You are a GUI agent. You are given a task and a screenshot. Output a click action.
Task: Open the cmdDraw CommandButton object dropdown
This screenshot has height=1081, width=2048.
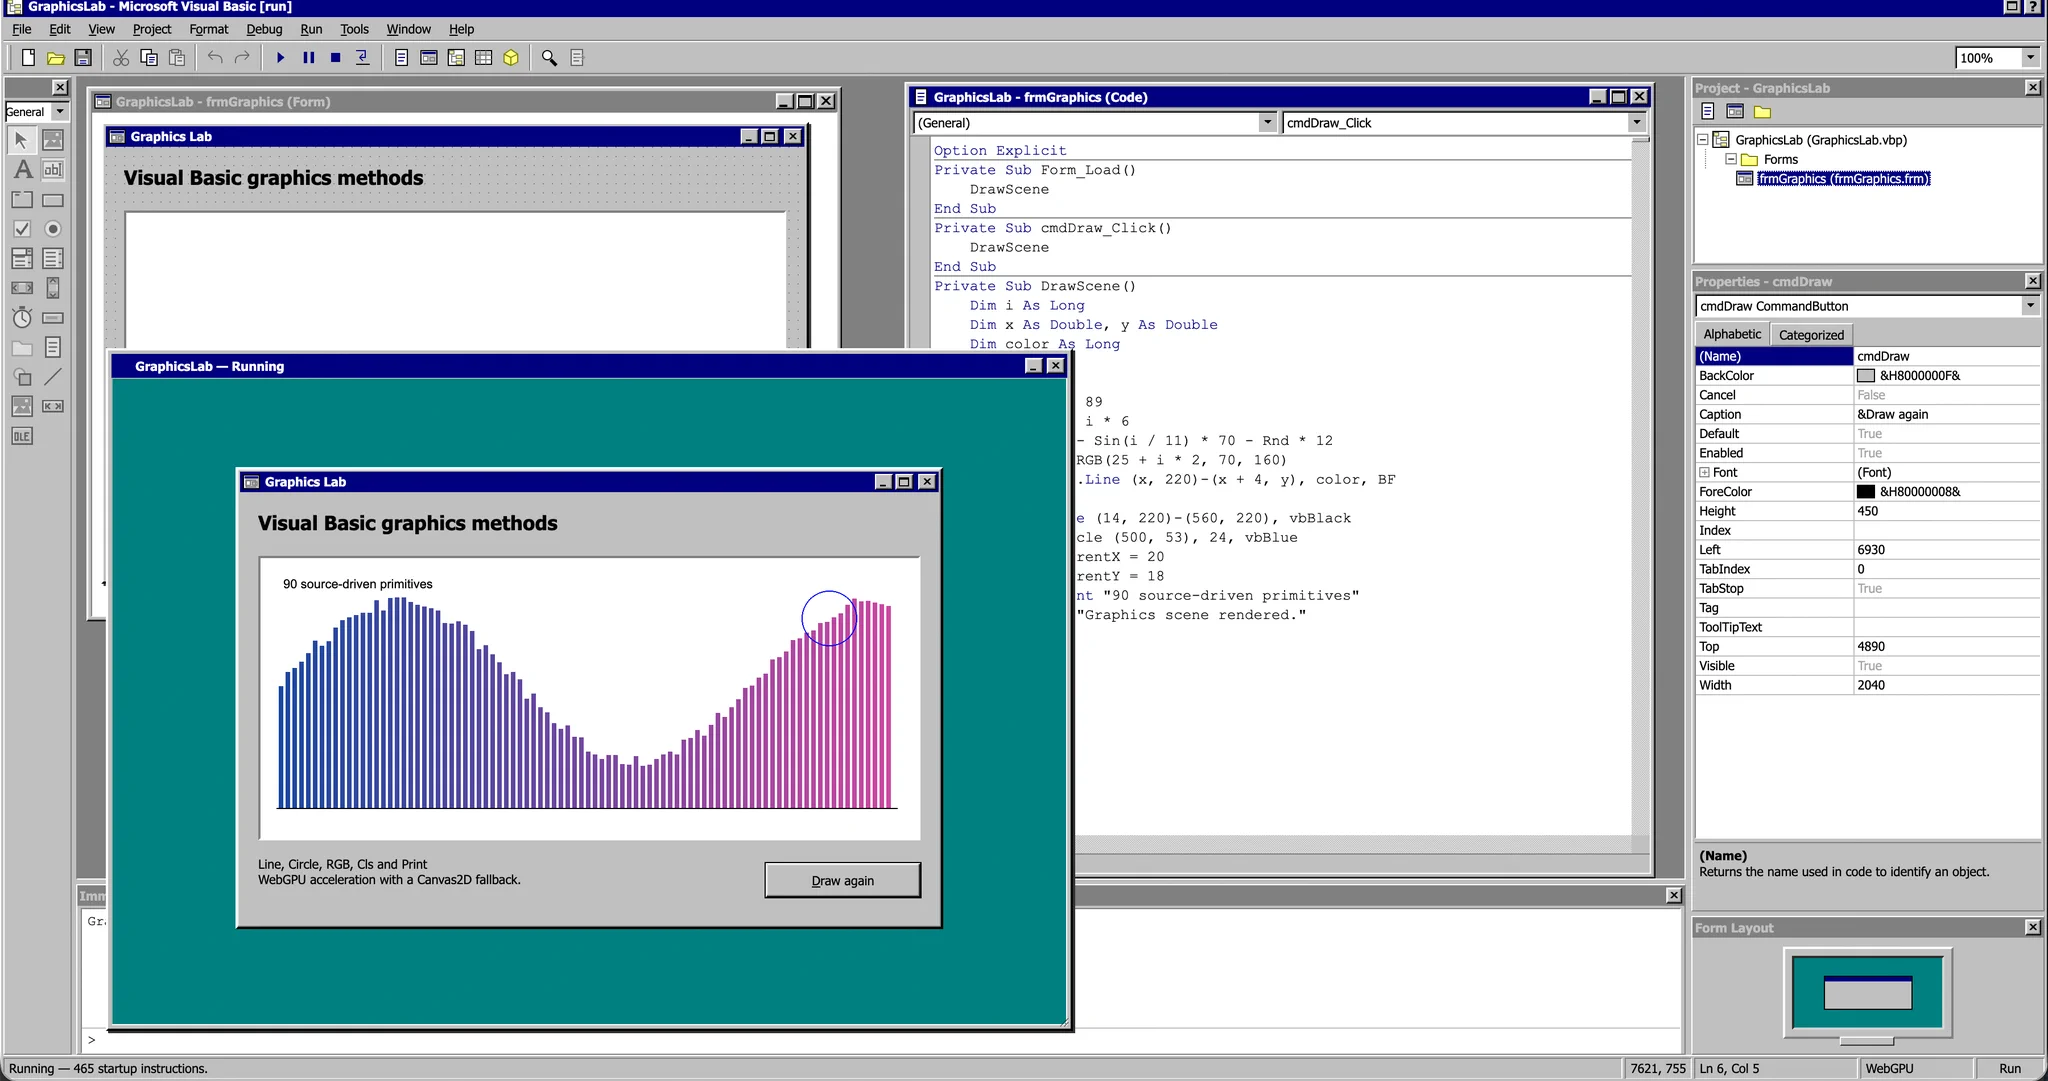pos(2030,306)
